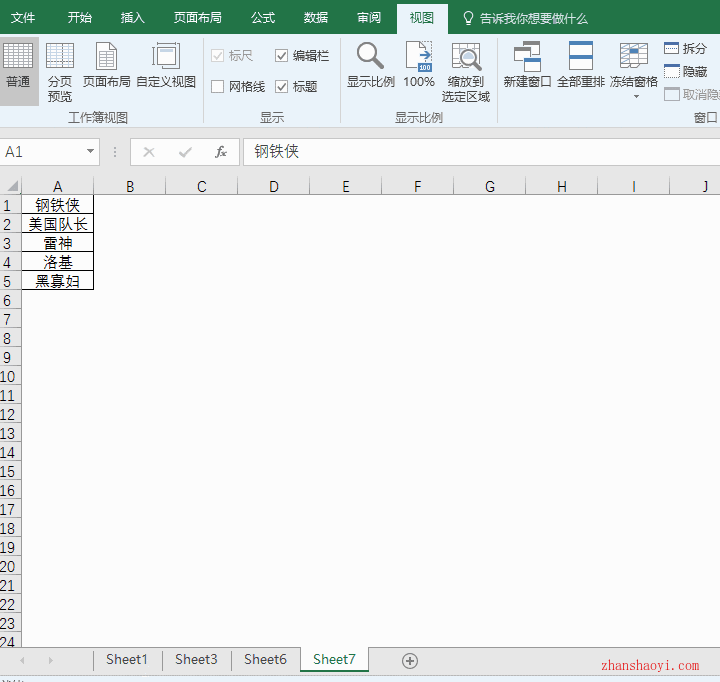Split the window (拆分)
The height and width of the screenshot is (682, 720).
point(685,48)
